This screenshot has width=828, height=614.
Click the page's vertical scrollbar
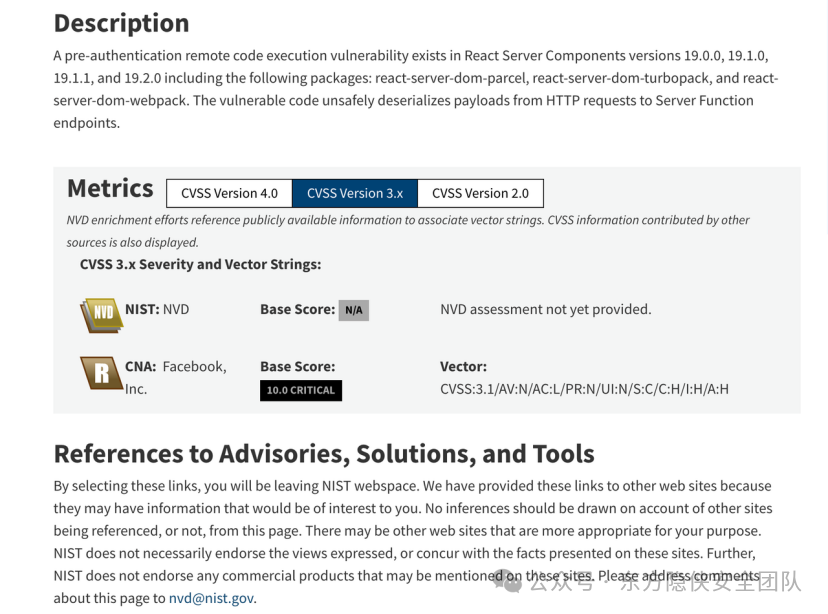[825, 116]
